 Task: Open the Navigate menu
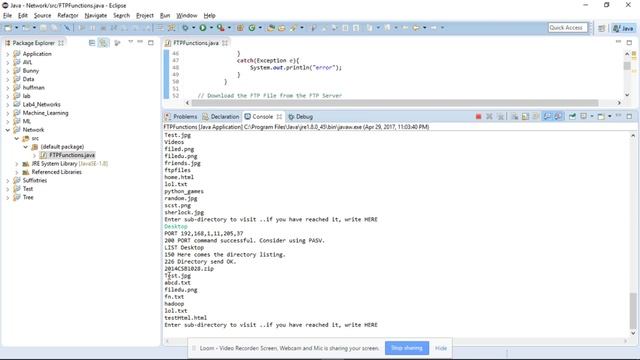pos(96,16)
